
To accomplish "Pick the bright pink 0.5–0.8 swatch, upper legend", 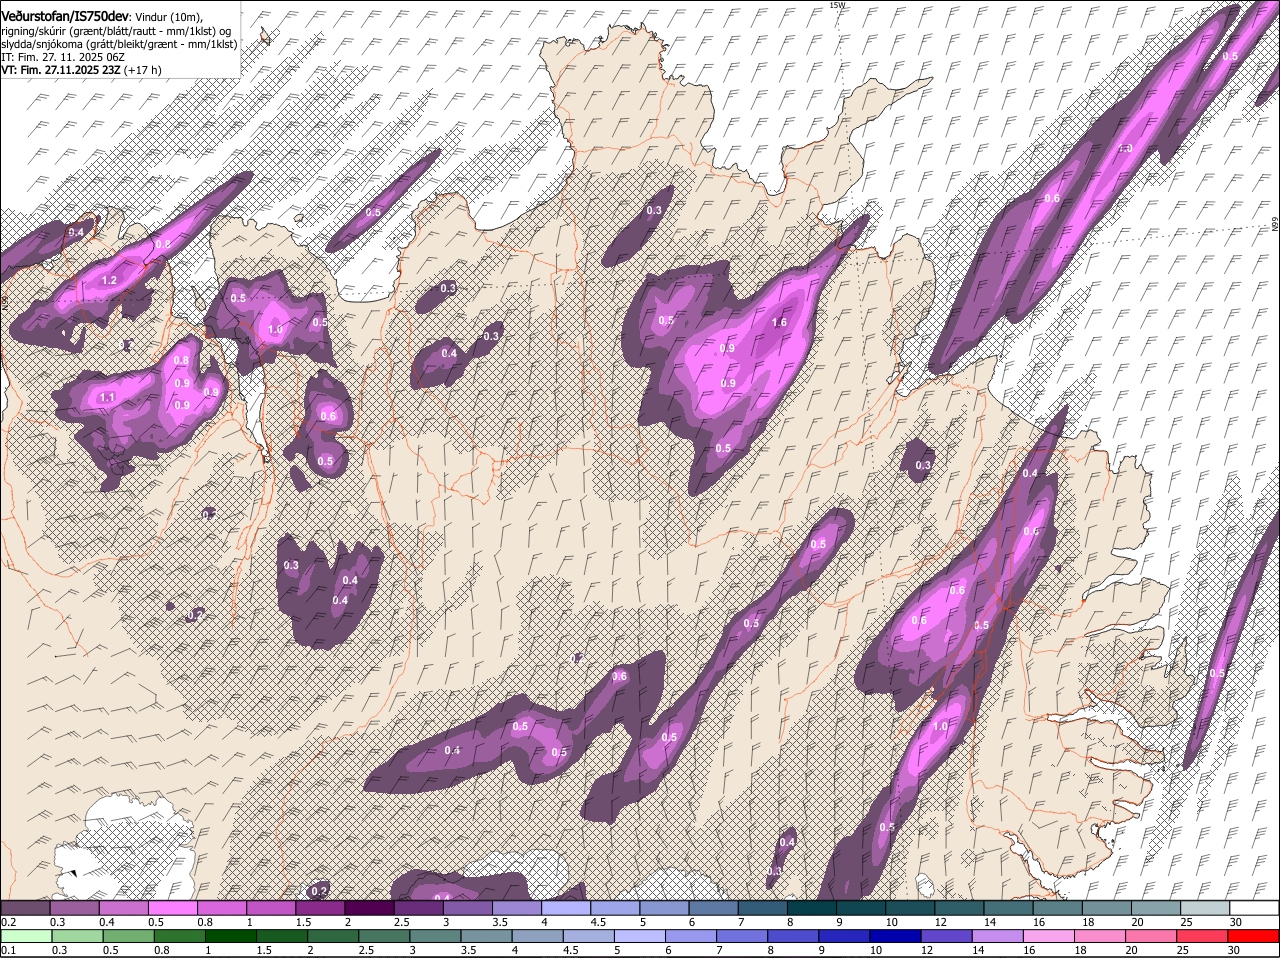I will [173, 907].
